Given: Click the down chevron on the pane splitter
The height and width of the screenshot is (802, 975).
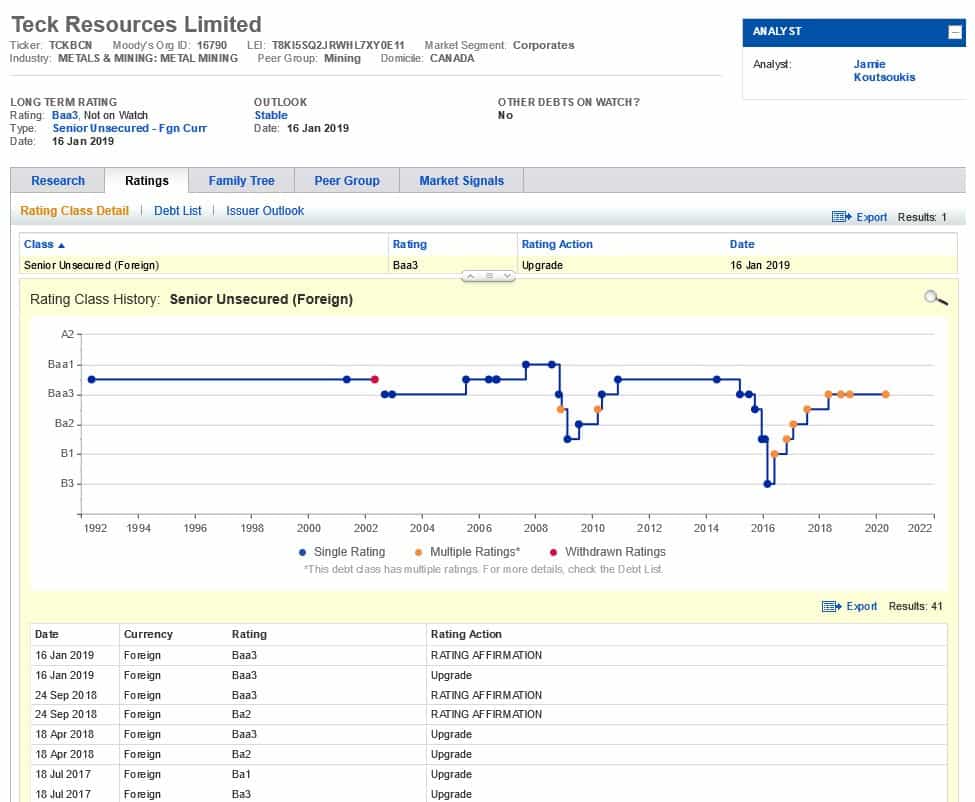Looking at the screenshot, I should 507,276.
